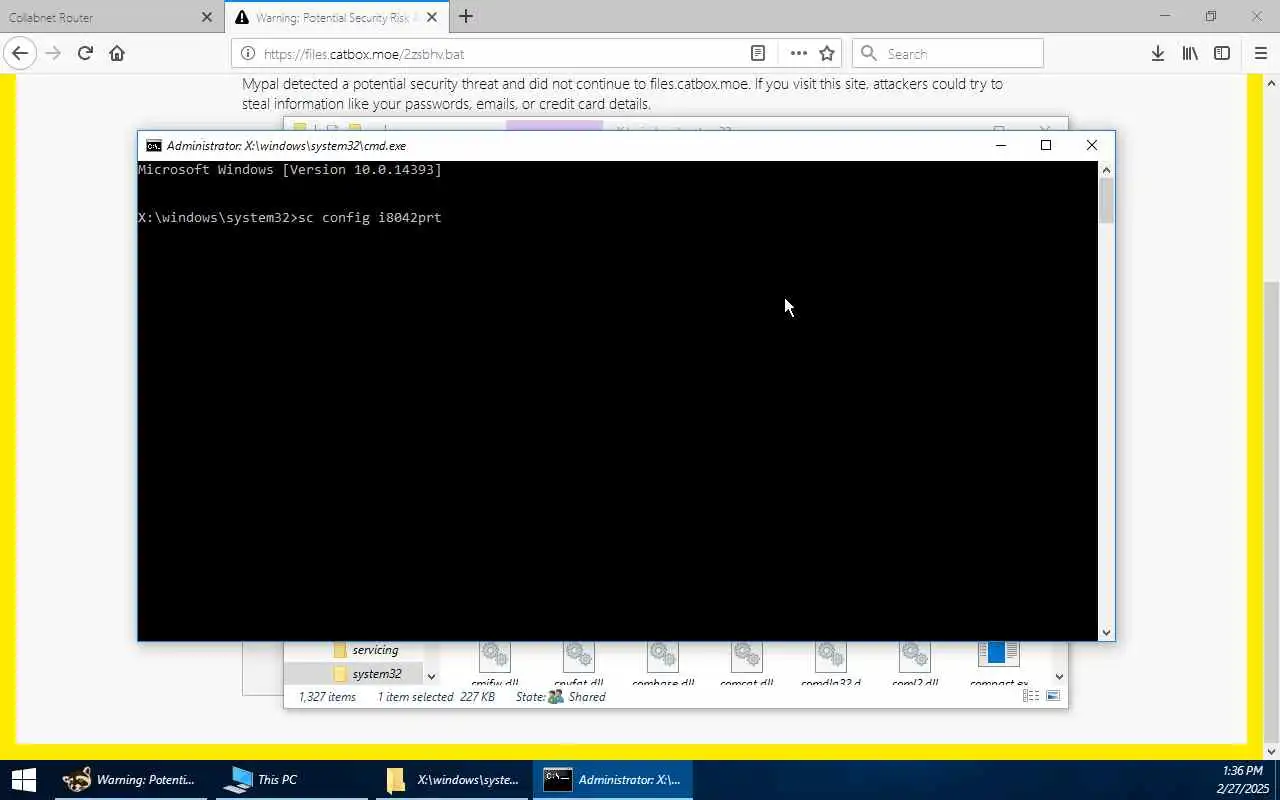Close the Collabnet Router tab

[x=207, y=17]
